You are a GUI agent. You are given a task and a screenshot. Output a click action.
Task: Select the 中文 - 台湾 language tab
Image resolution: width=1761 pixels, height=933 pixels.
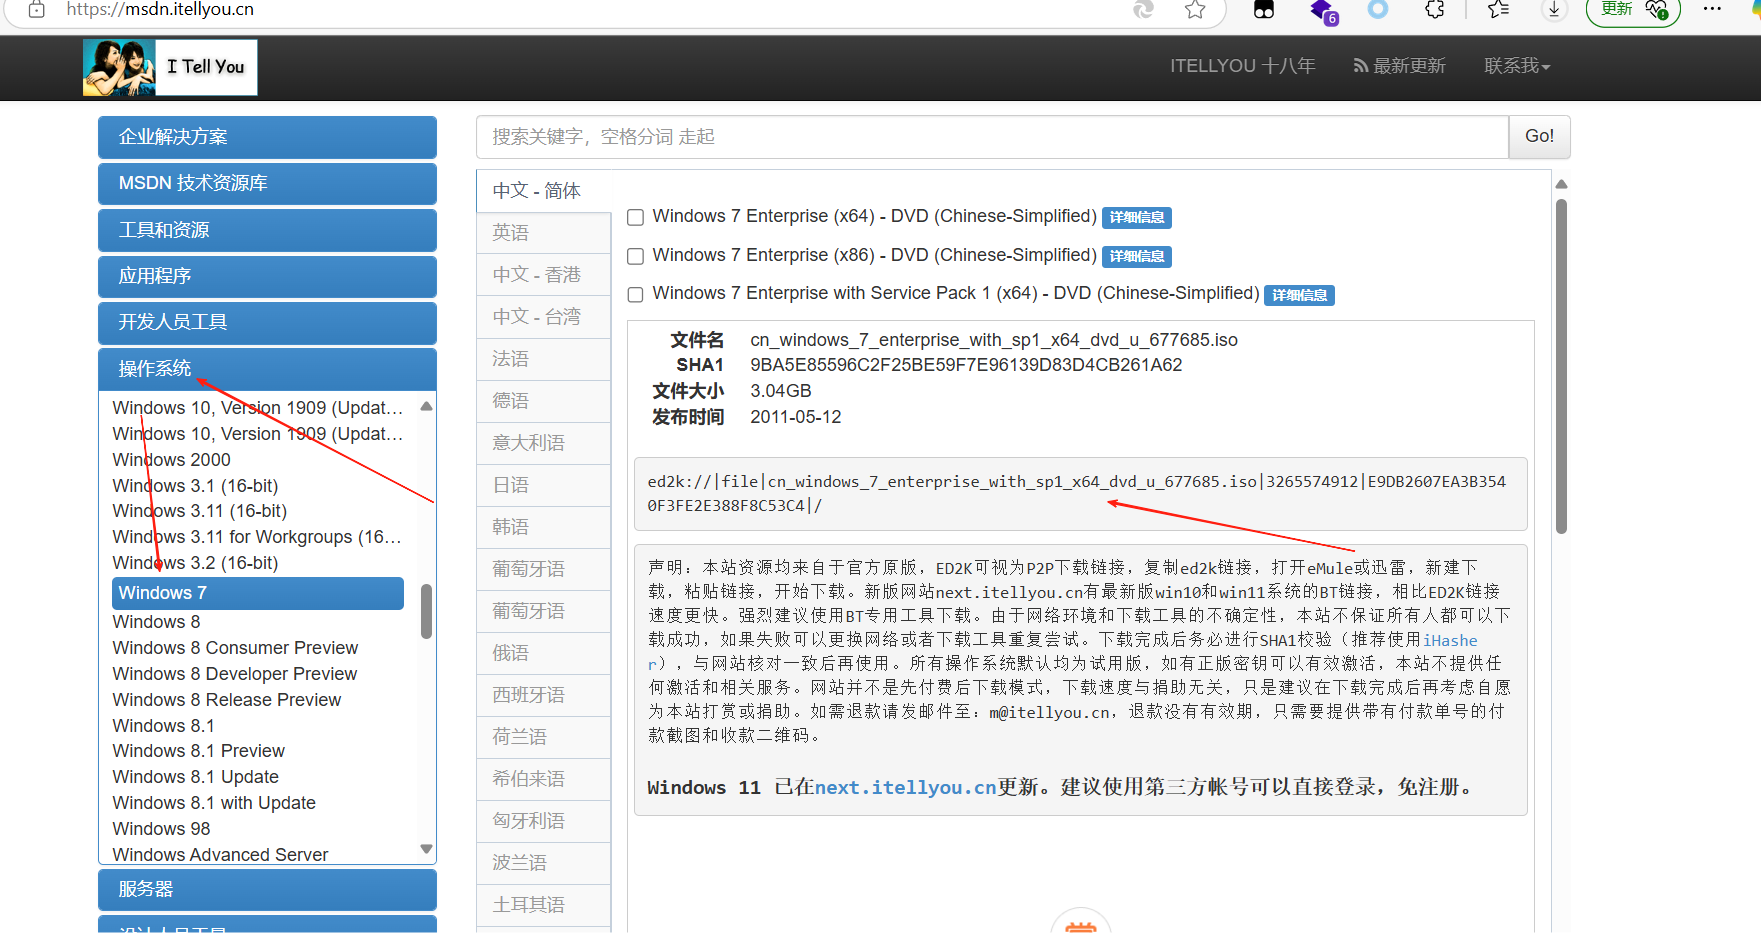[544, 317]
